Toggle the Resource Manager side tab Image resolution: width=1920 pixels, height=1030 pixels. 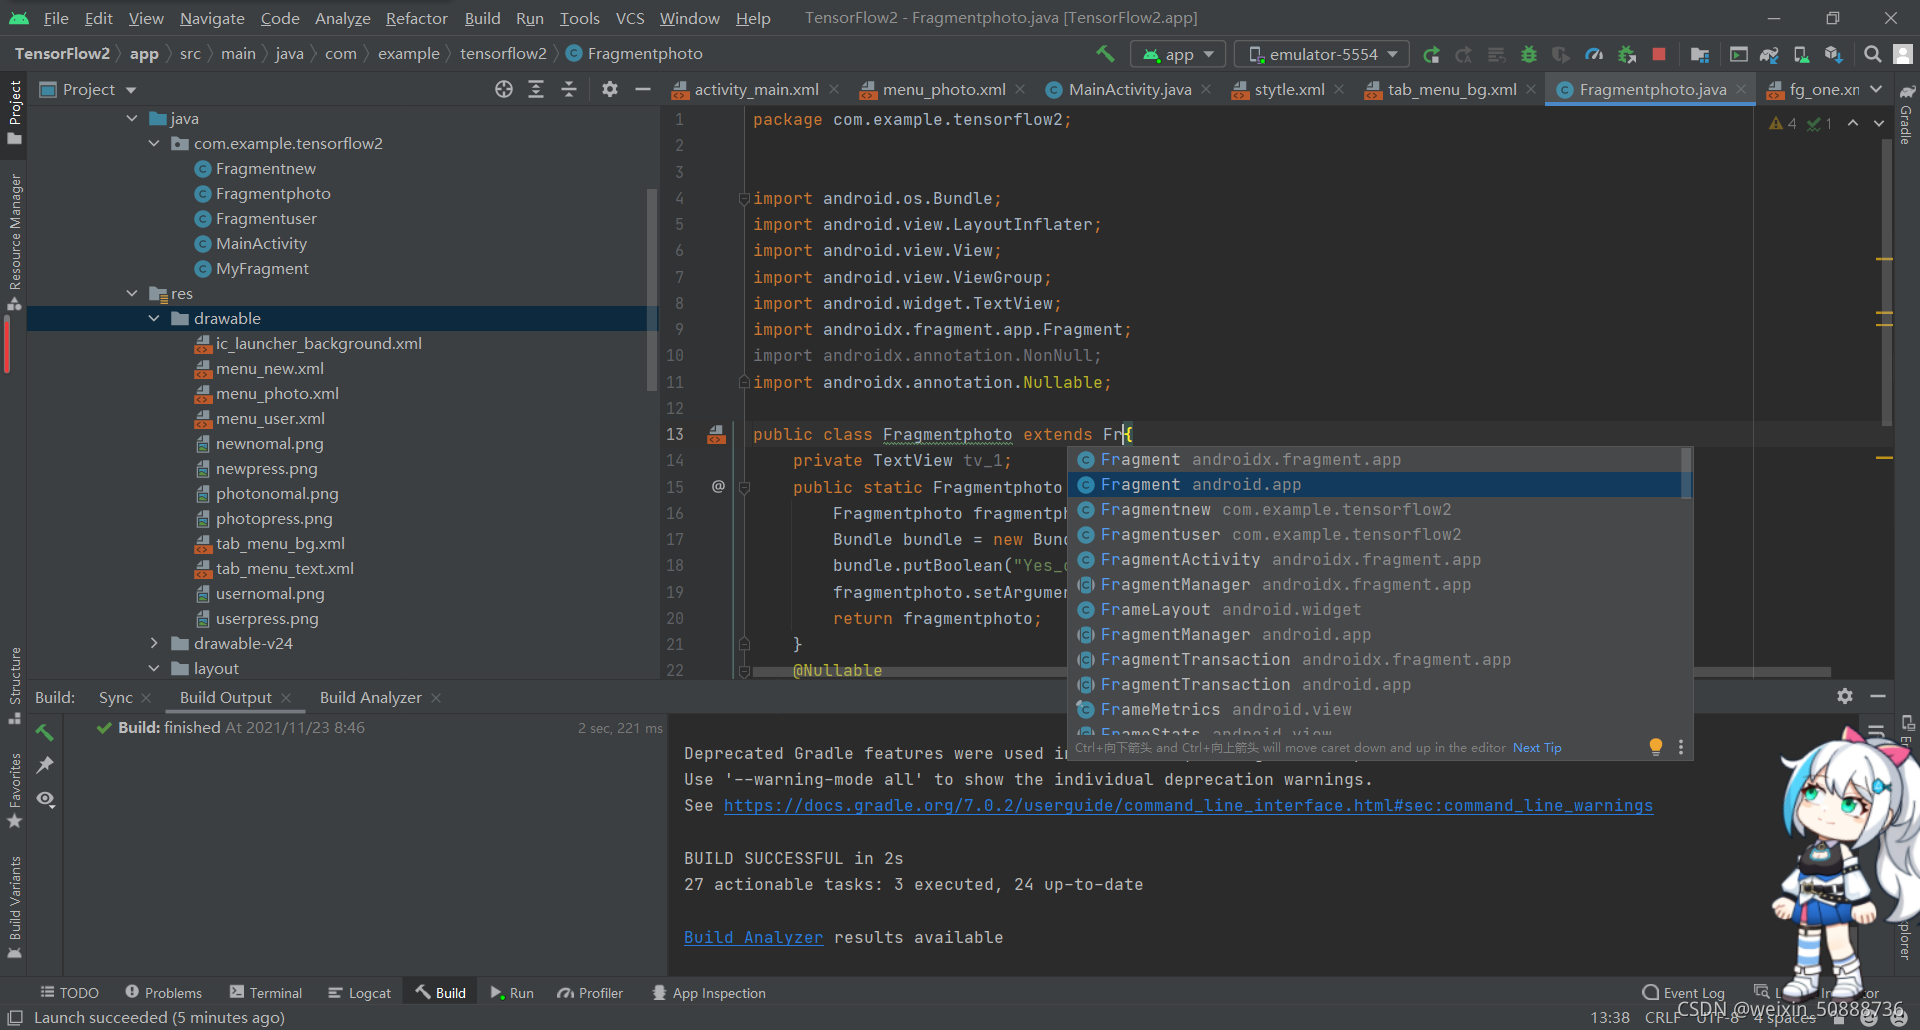(x=14, y=241)
